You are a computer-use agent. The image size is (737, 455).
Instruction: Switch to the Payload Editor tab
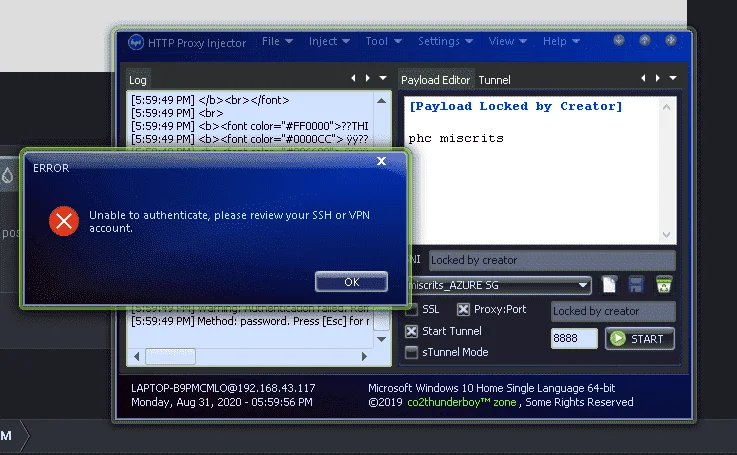coord(435,80)
